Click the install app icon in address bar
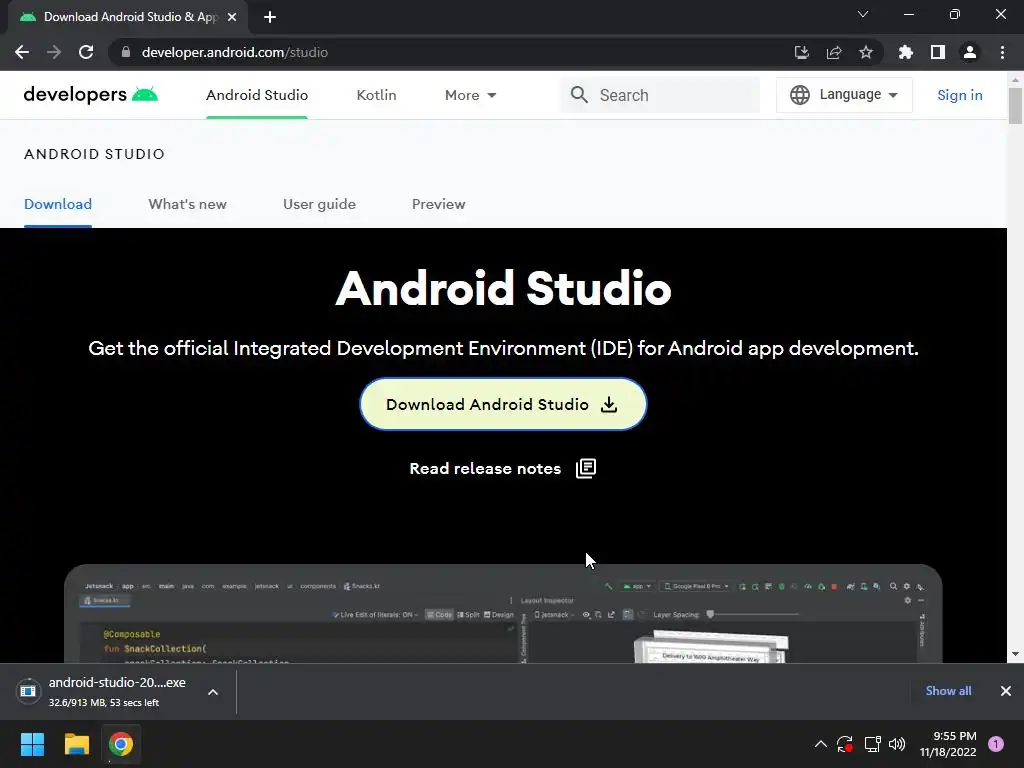The width and height of the screenshot is (1024, 768). (801, 52)
